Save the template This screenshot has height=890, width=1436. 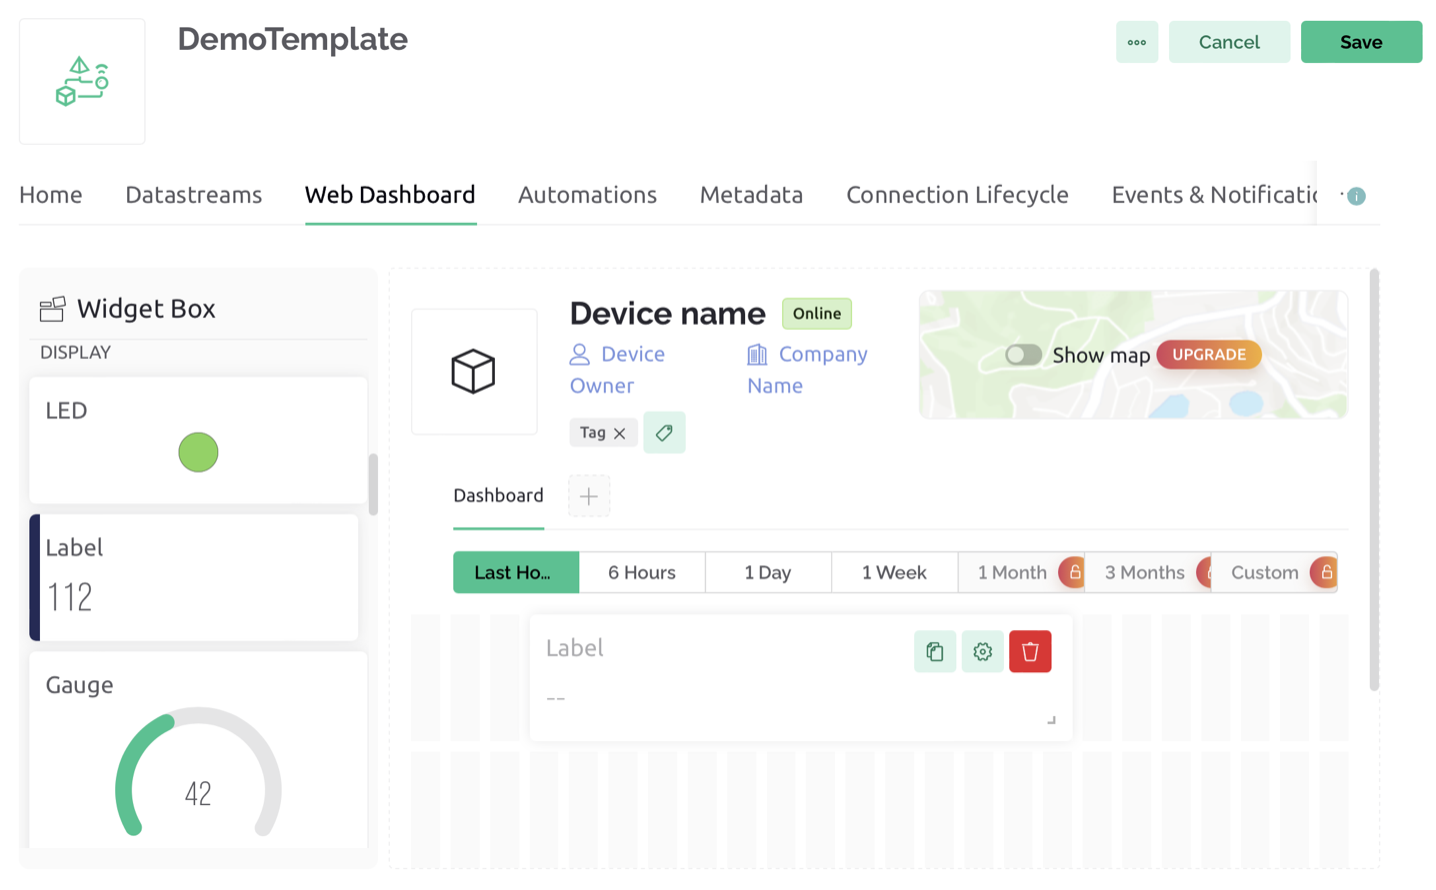1361,42
